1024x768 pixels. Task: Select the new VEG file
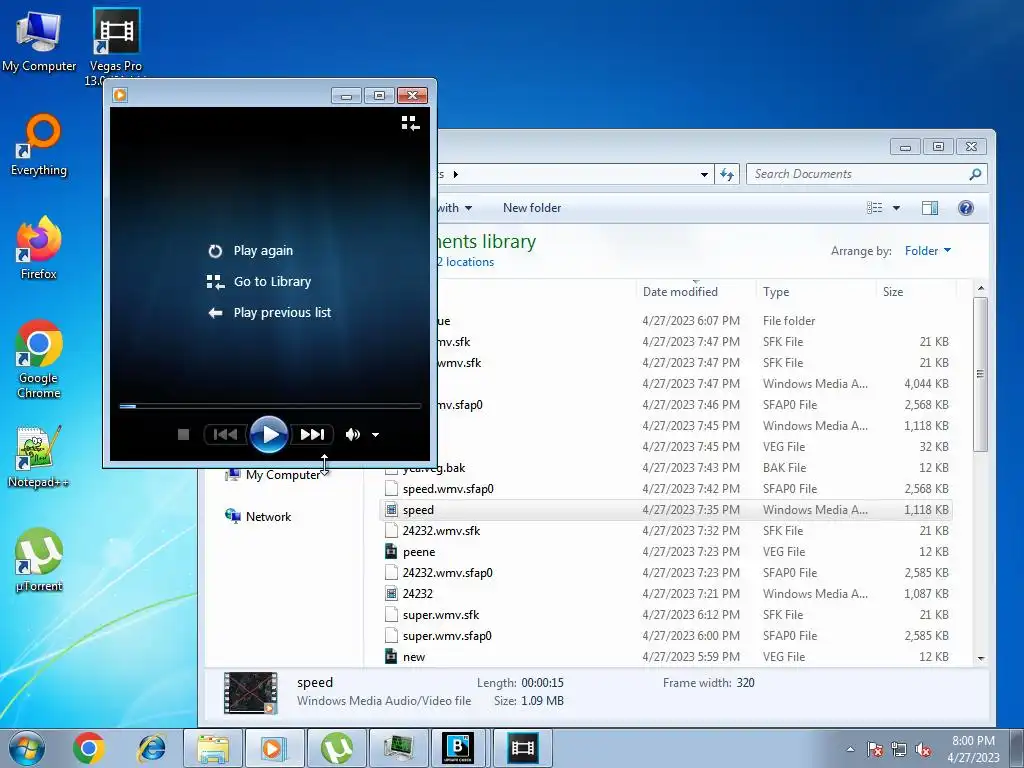point(405,657)
